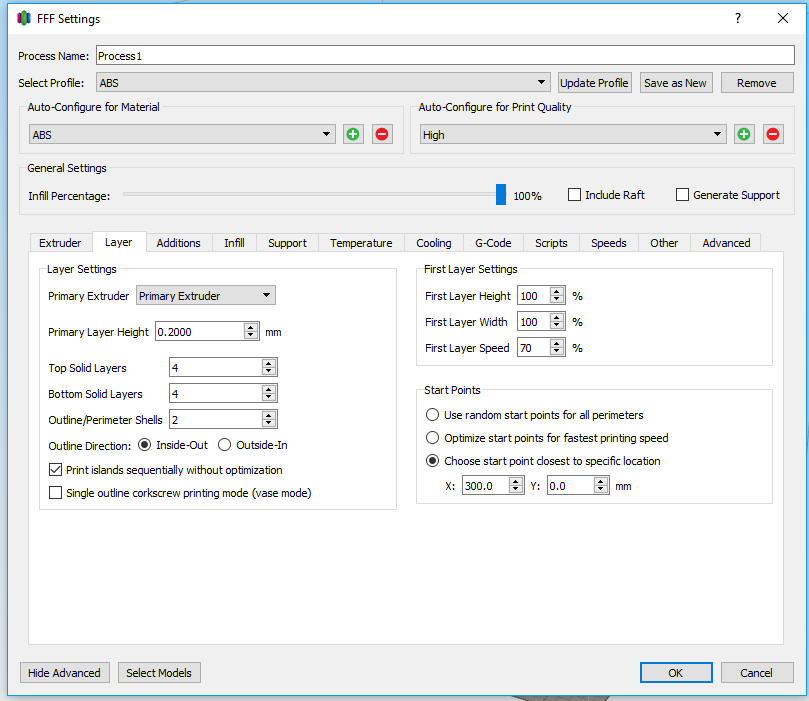Click the Primary Layer Height value field
Image resolution: width=809 pixels, height=701 pixels.
click(200, 332)
